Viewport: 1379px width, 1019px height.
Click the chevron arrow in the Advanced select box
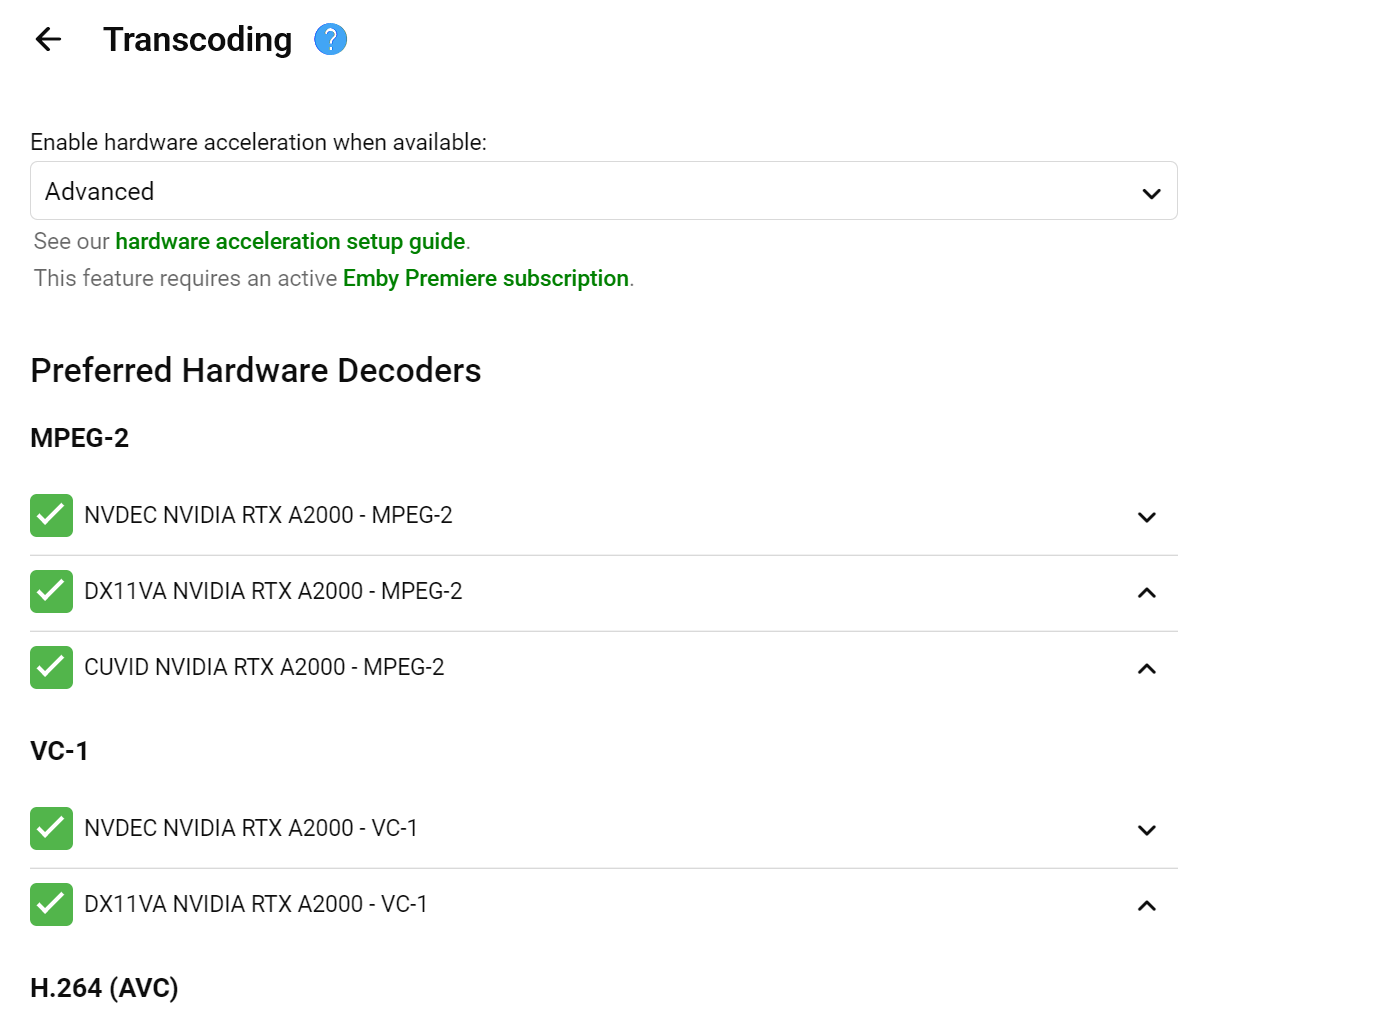1151,193
